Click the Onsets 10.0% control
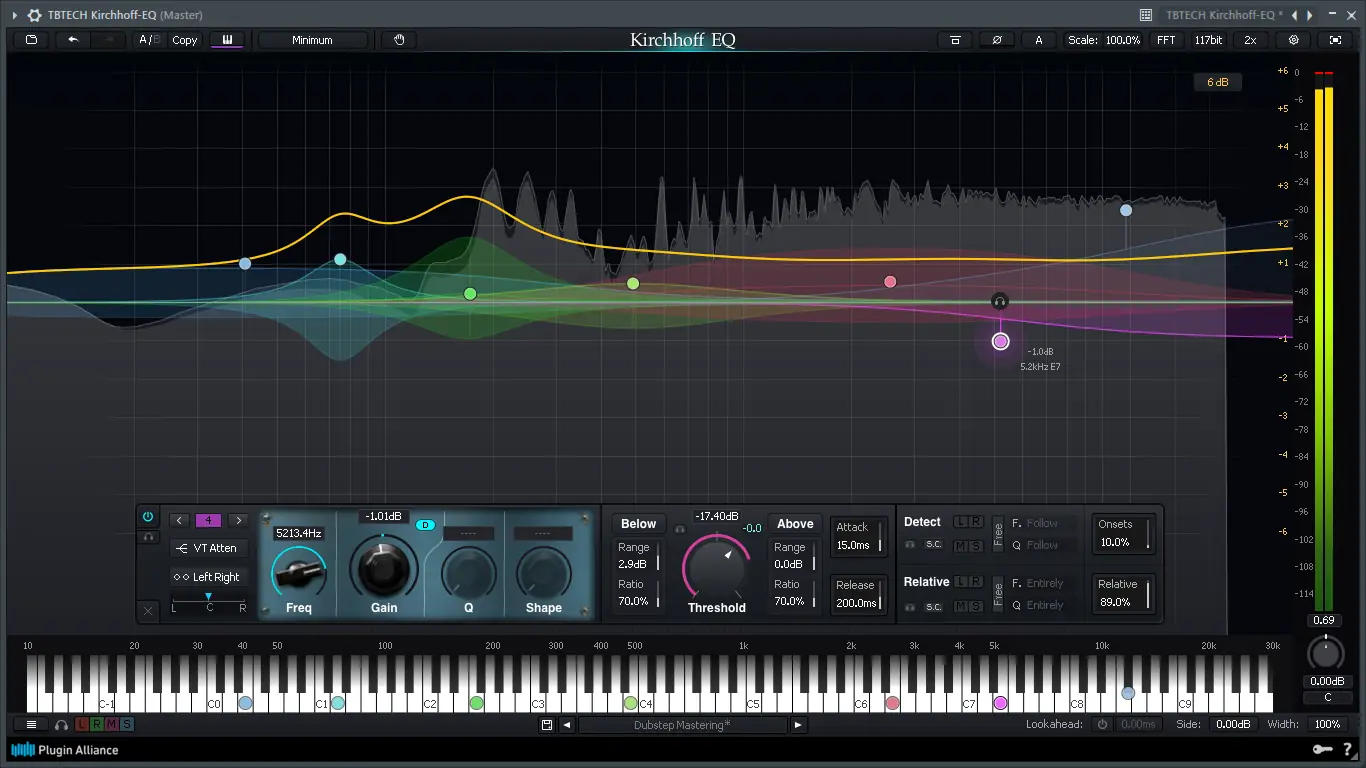This screenshot has height=768, width=1366. click(1123, 533)
